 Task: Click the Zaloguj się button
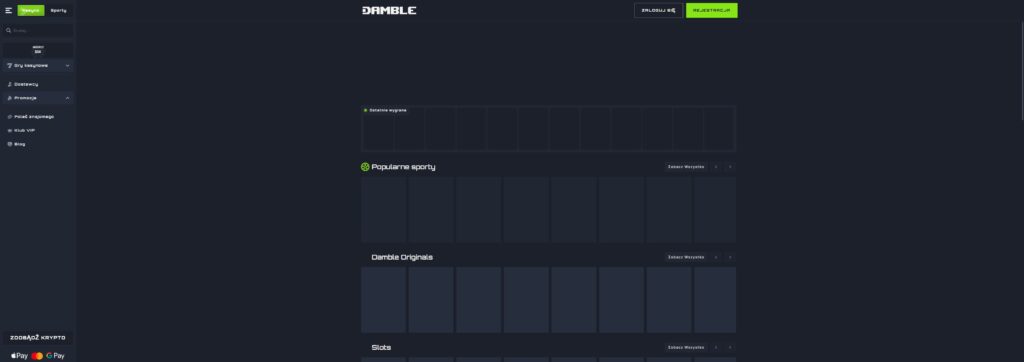point(658,10)
